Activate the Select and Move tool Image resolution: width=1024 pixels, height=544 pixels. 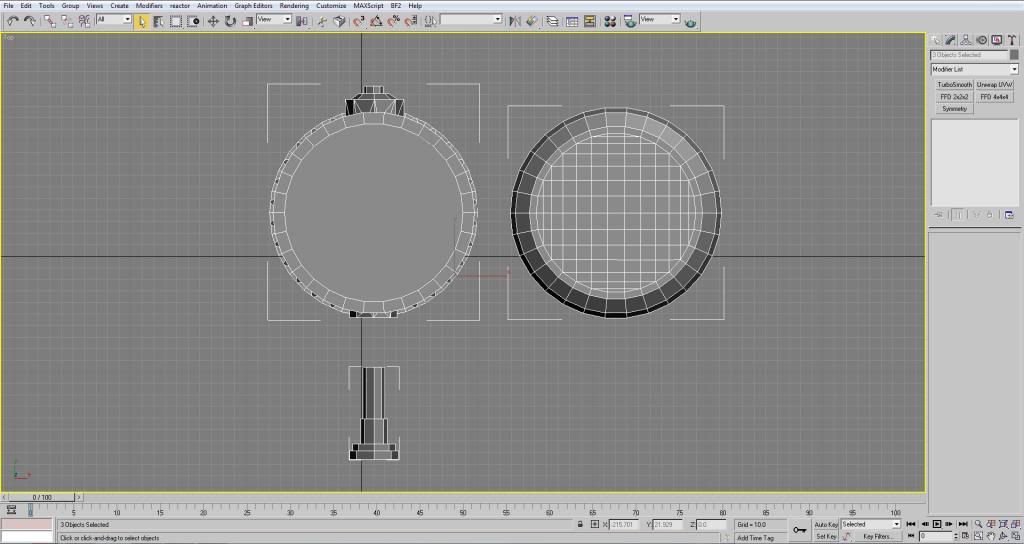pyautogui.click(x=213, y=21)
